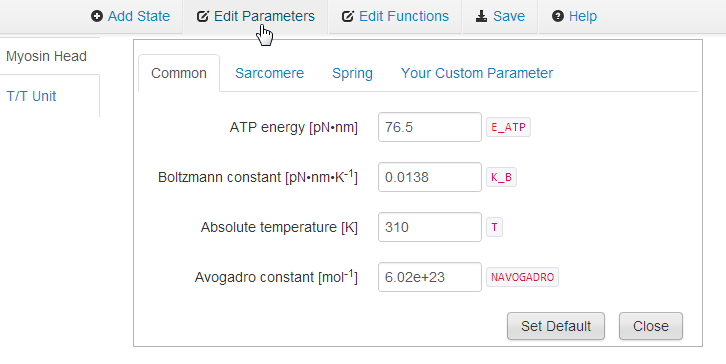Switch to the Spring tab
726x364 pixels.
pos(352,73)
